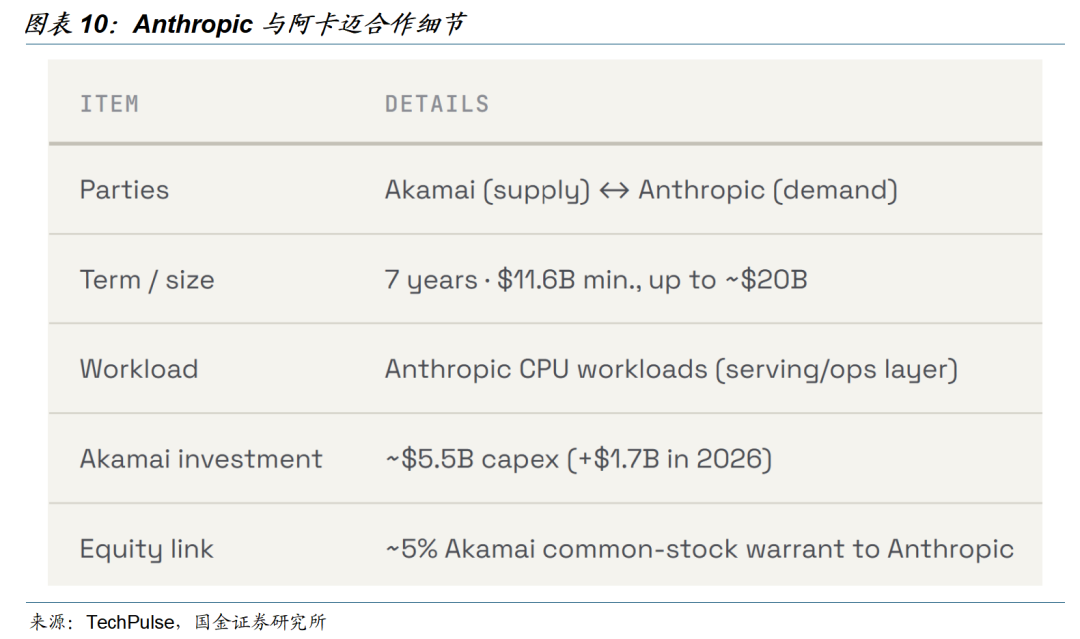The width and height of the screenshot is (1080, 639).
Task: Click the double-headed arrow between parties
Action: click(x=614, y=191)
